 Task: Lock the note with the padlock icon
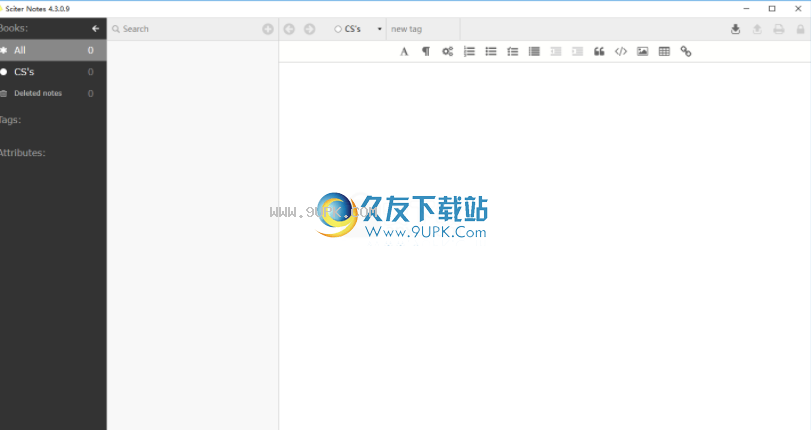pyautogui.click(x=800, y=29)
